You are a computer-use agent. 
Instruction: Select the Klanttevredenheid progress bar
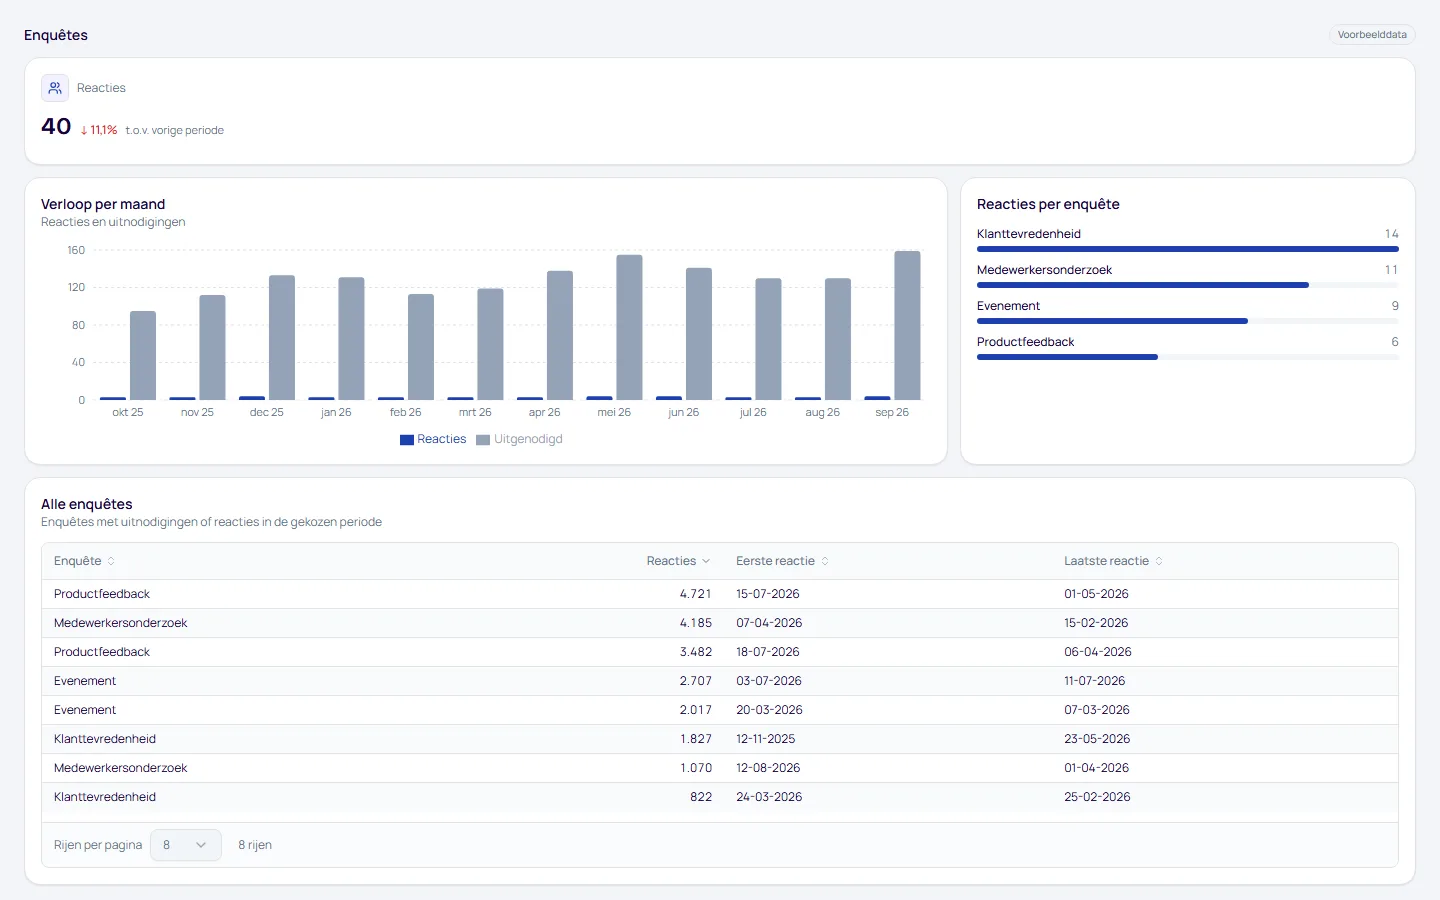(1188, 249)
